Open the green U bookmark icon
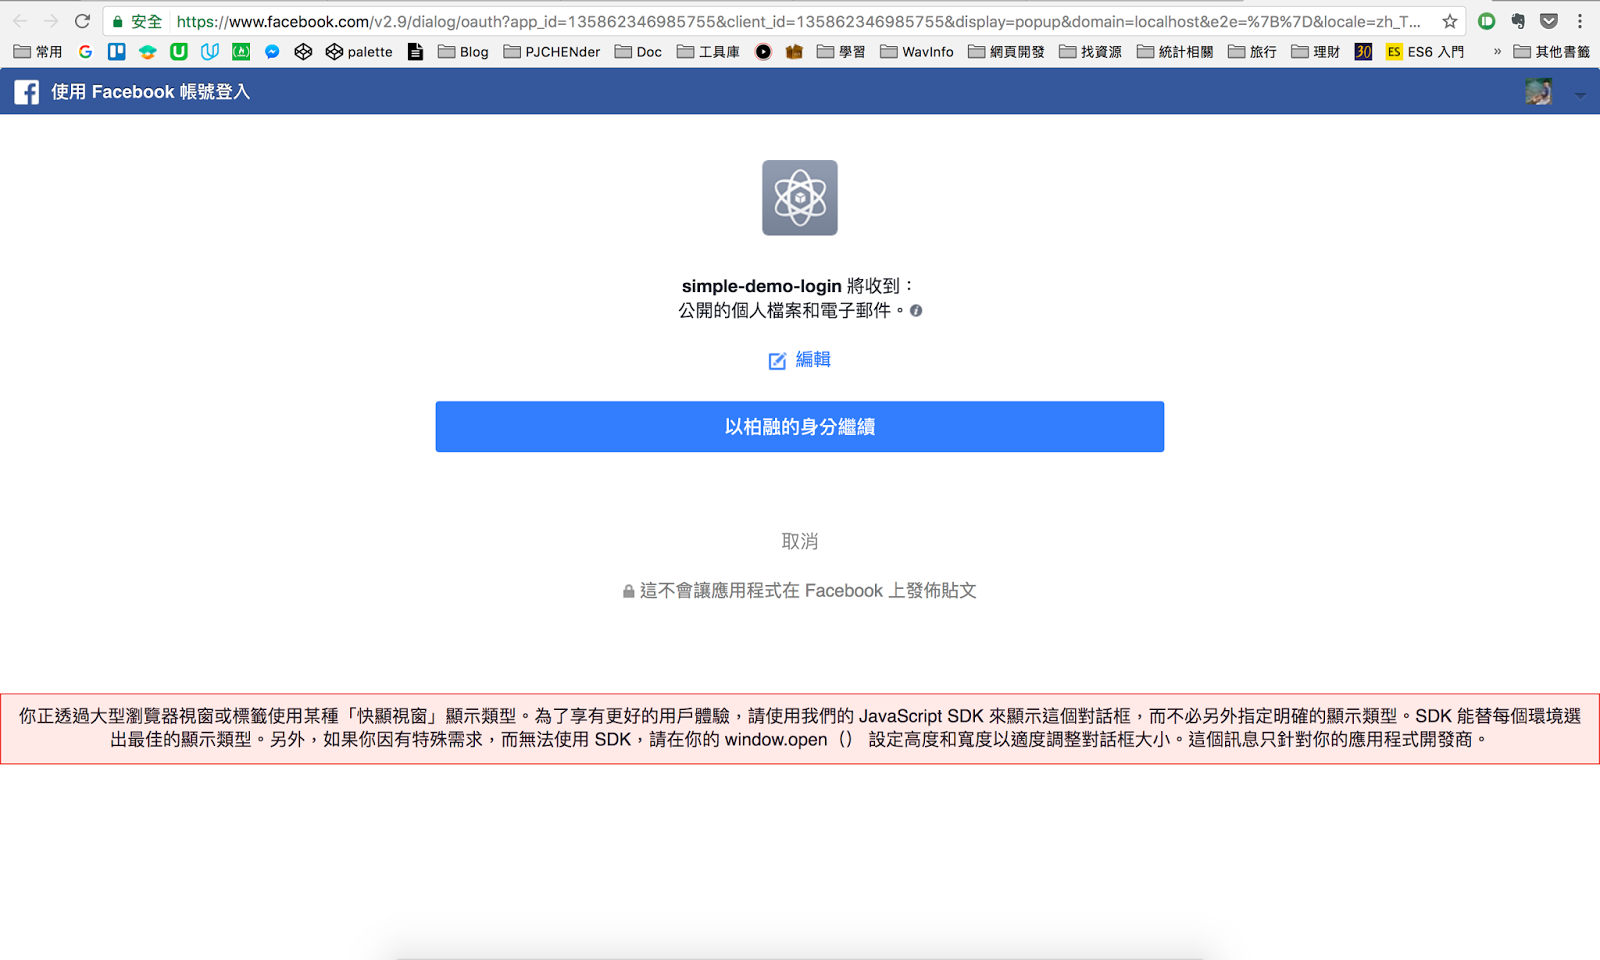 click(x=179, y=51)
